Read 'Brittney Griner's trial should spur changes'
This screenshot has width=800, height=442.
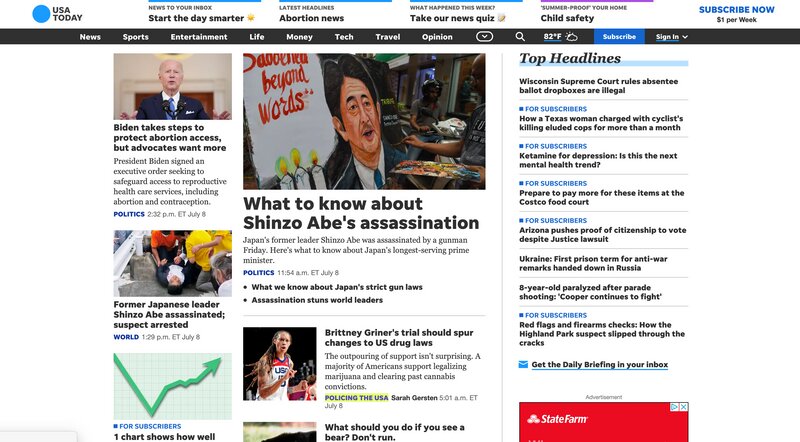pyautogui.click(x=399, y=337)
